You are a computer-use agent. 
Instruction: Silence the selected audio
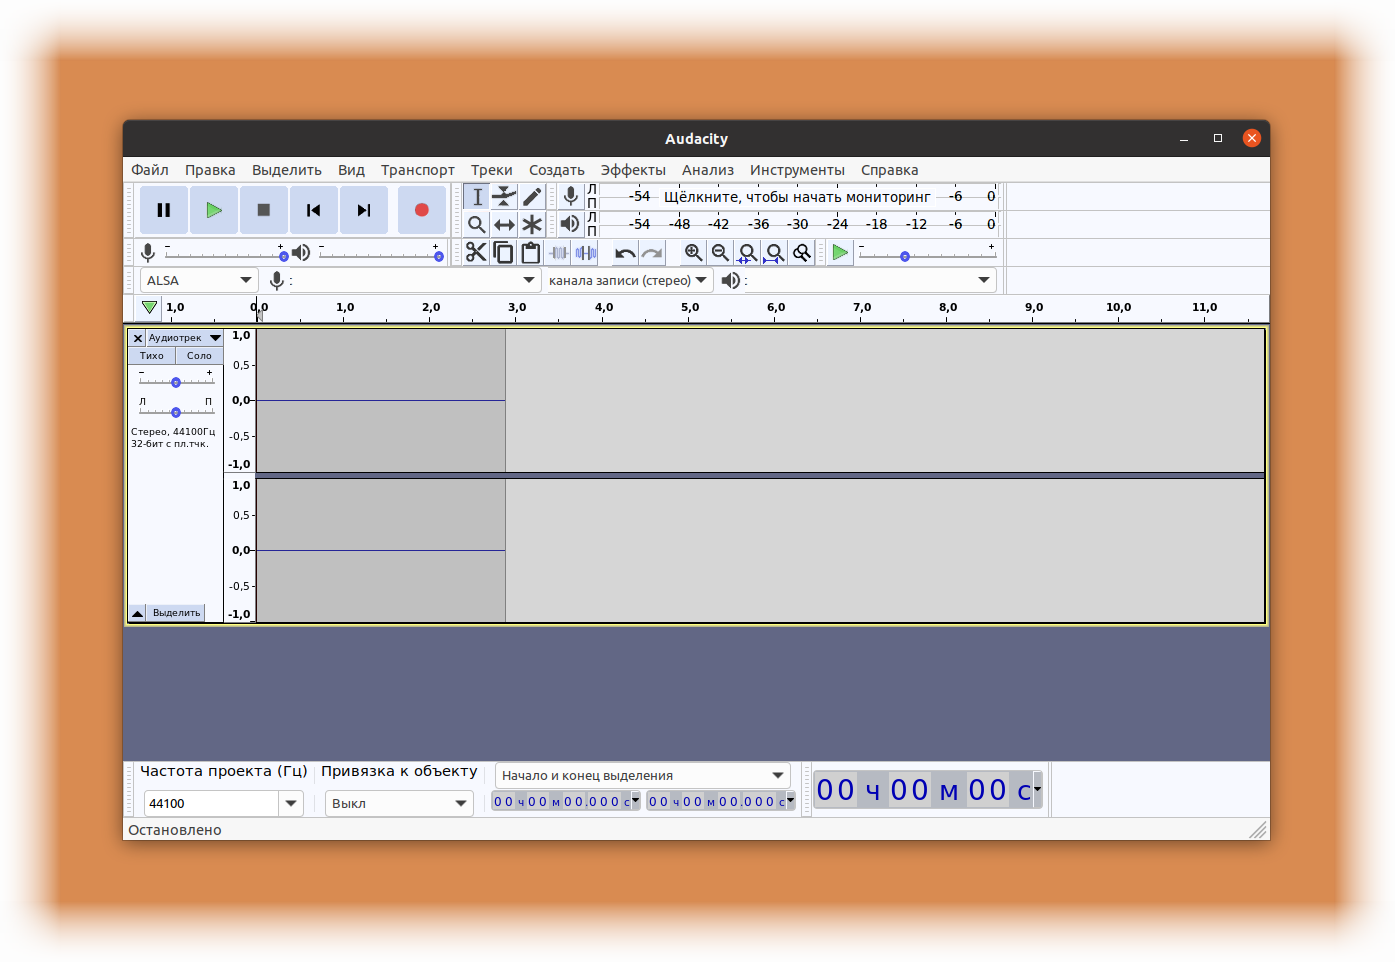585,253
